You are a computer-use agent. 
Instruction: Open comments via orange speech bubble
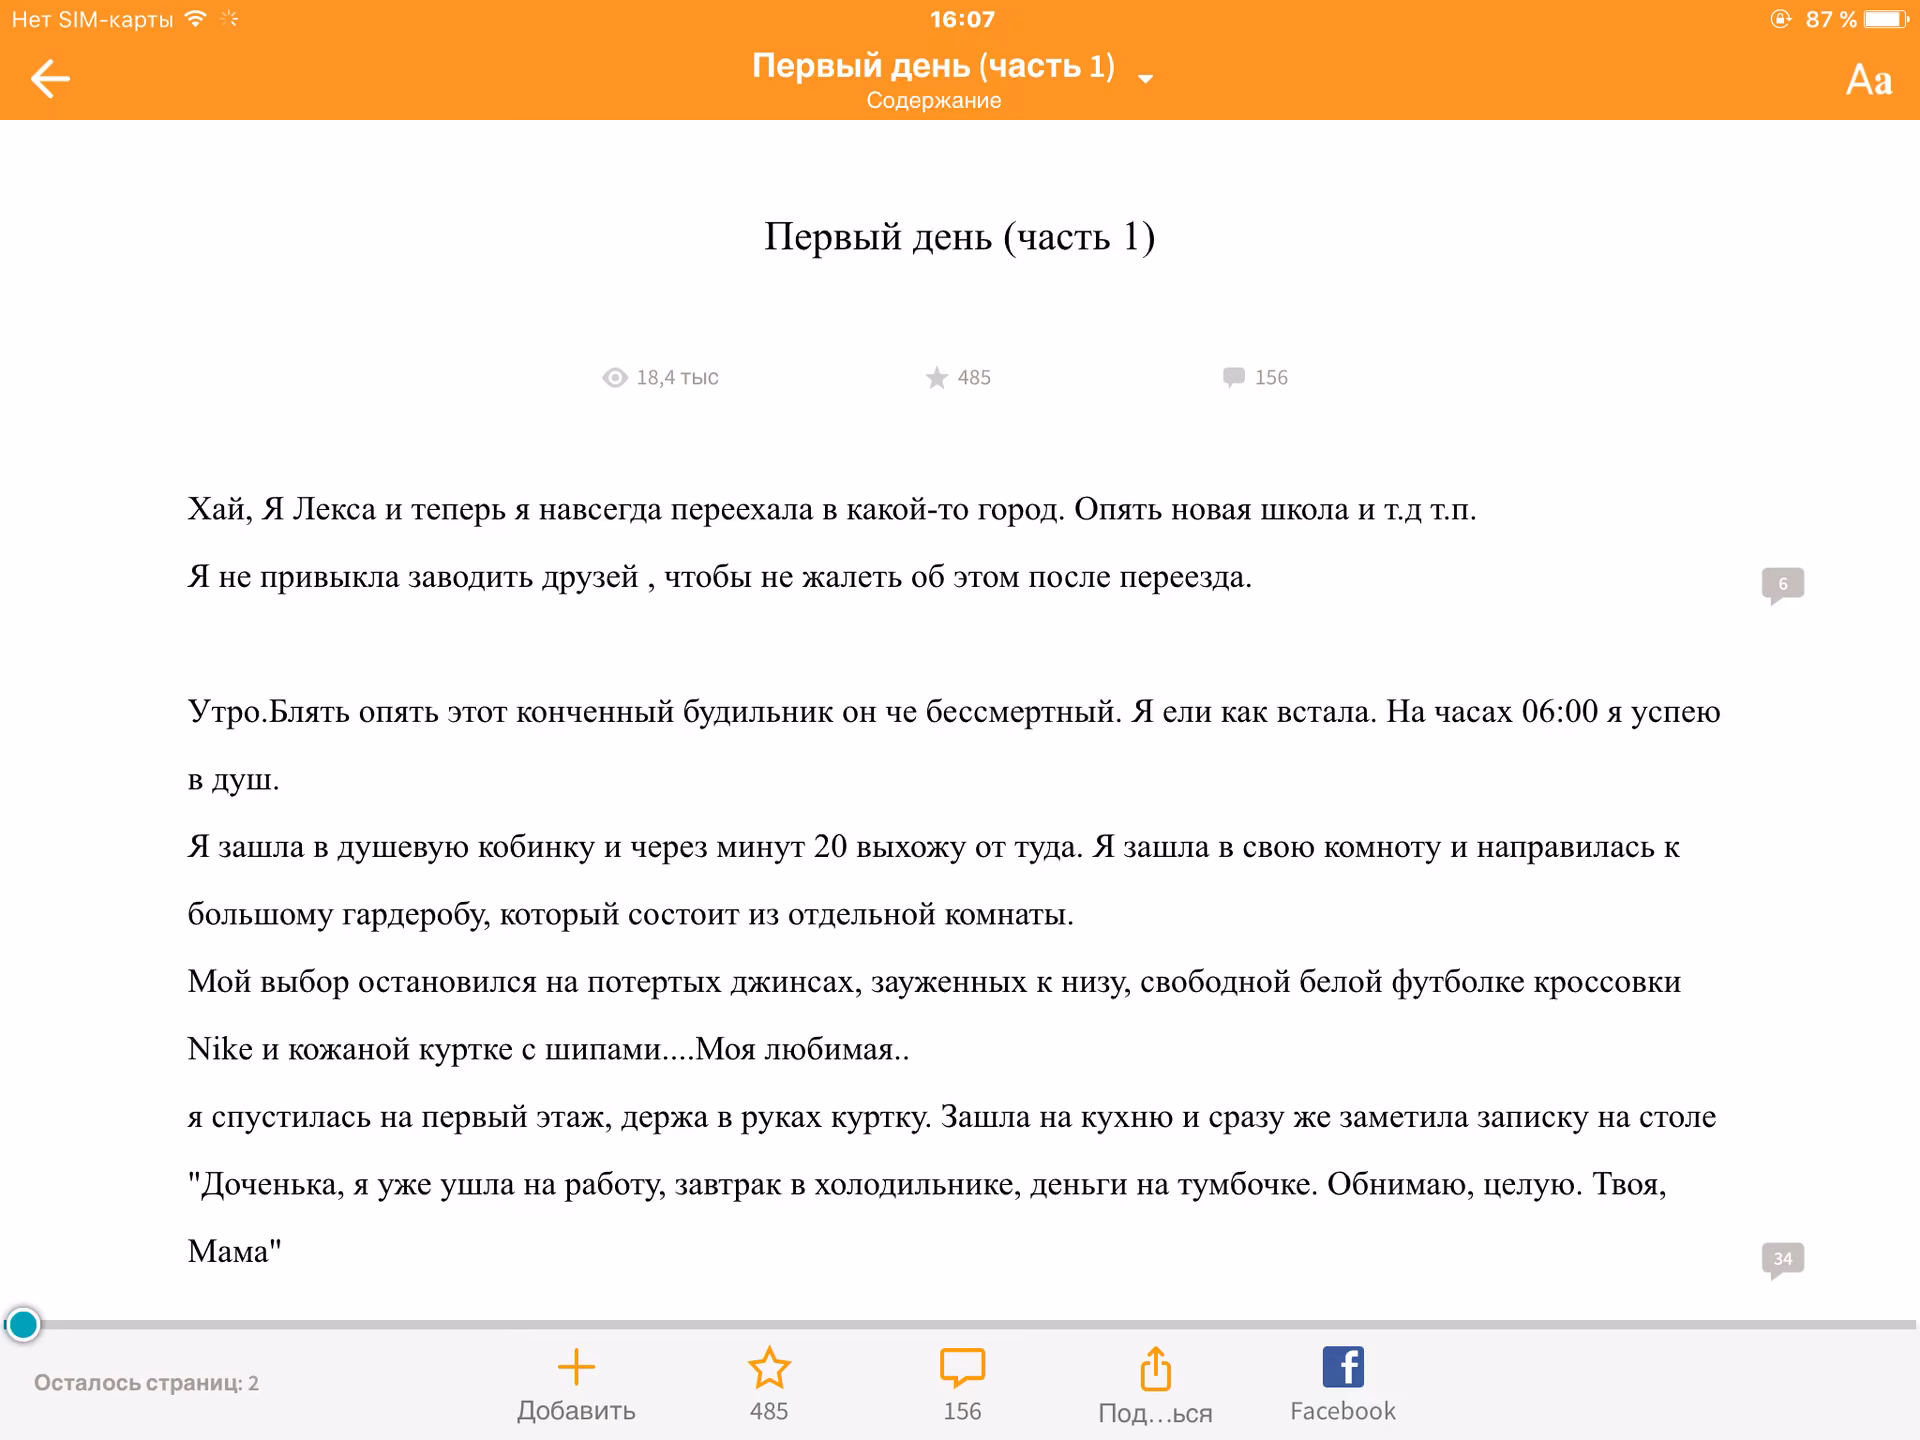coord(962,1368)
